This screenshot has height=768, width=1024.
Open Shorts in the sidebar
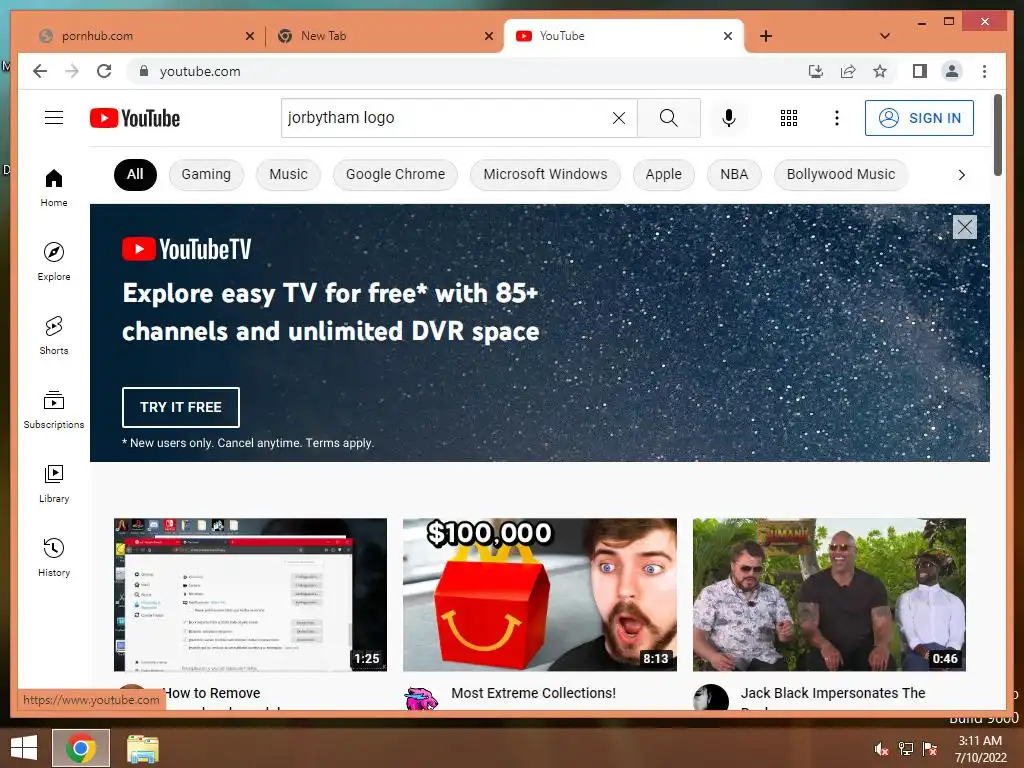[x=54, y=336]
